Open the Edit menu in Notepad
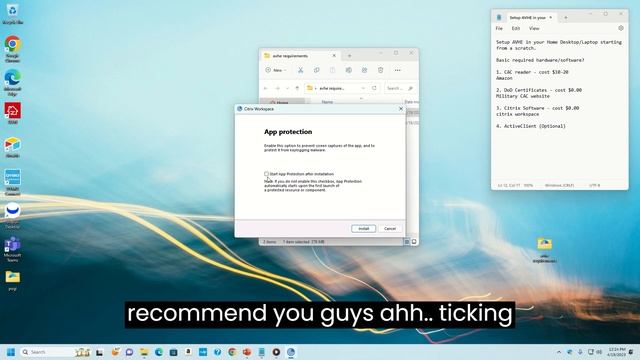The height and width of the screenshot is (360, 640). (516, 29)
